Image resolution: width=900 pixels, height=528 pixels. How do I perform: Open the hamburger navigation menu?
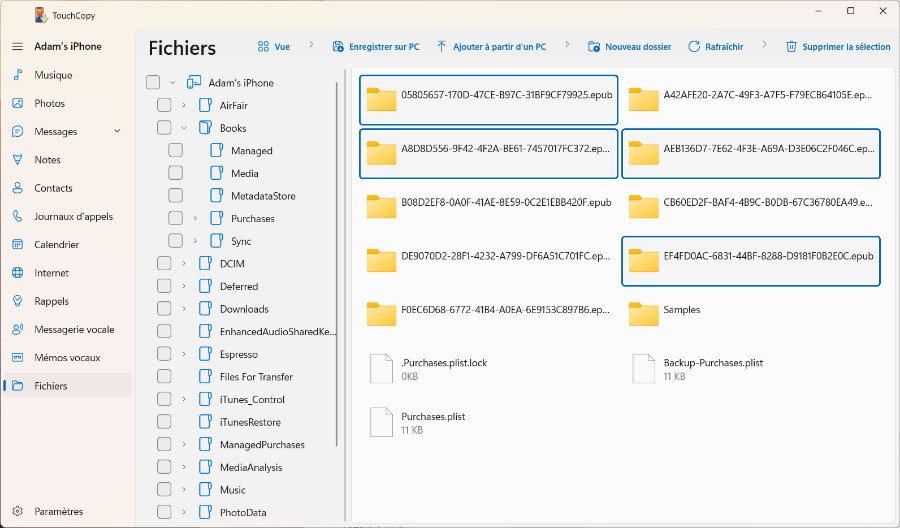click(17, 47)
